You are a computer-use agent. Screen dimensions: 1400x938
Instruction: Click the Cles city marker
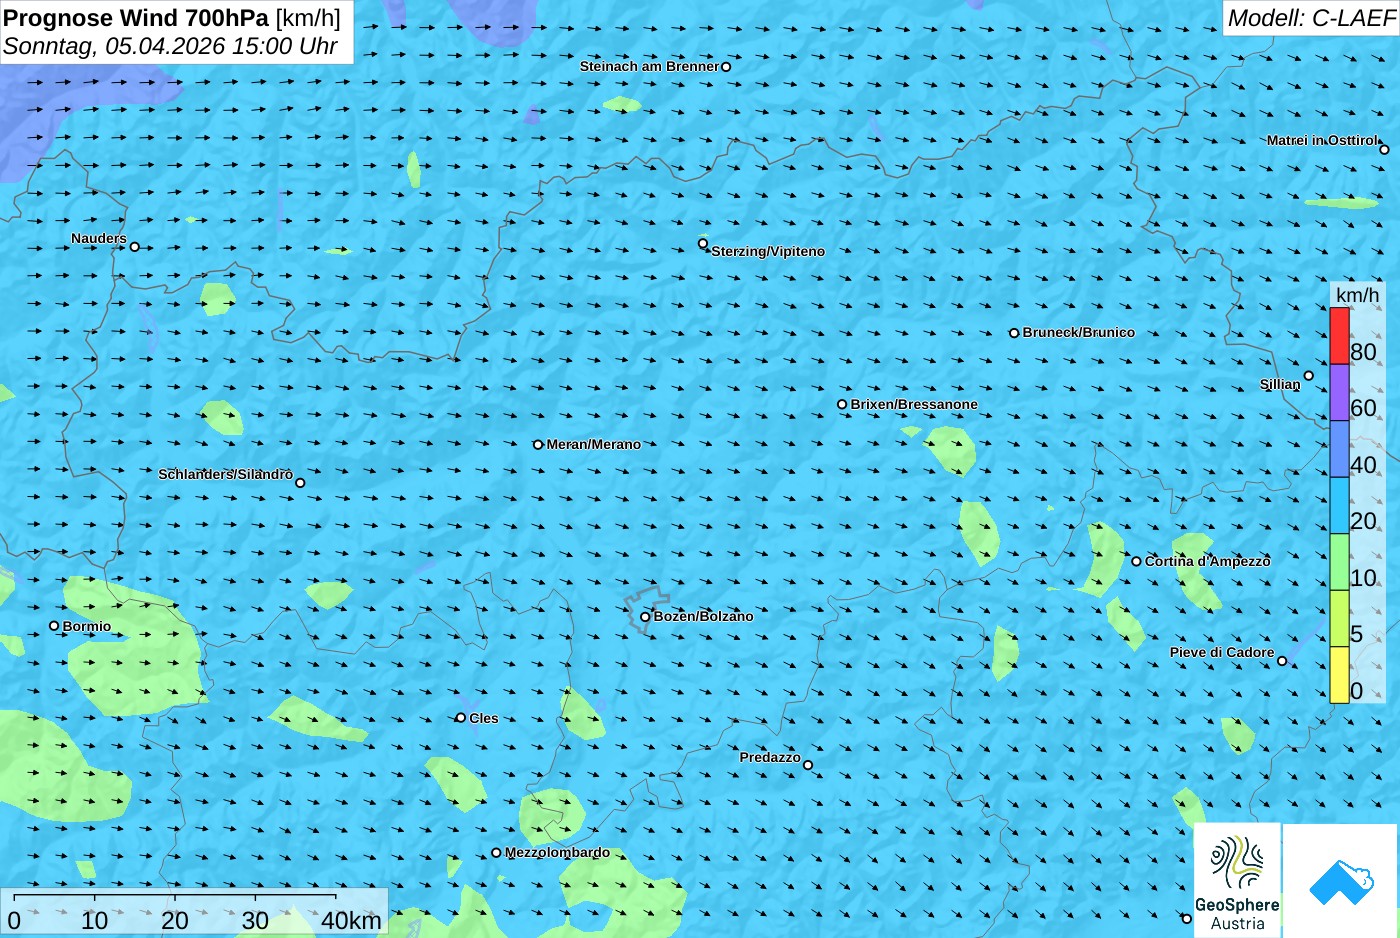click(461, 718)
